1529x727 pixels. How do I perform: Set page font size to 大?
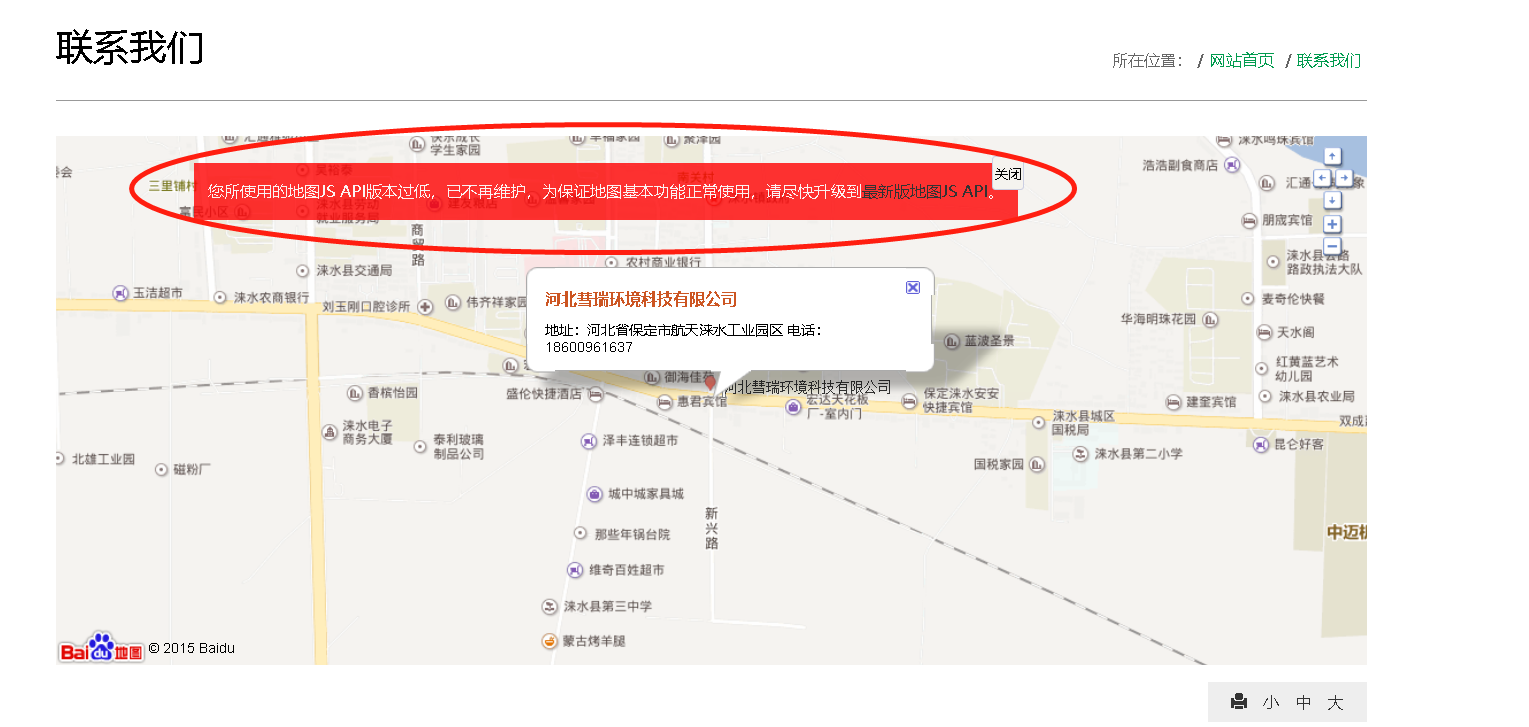point(1335,702)
